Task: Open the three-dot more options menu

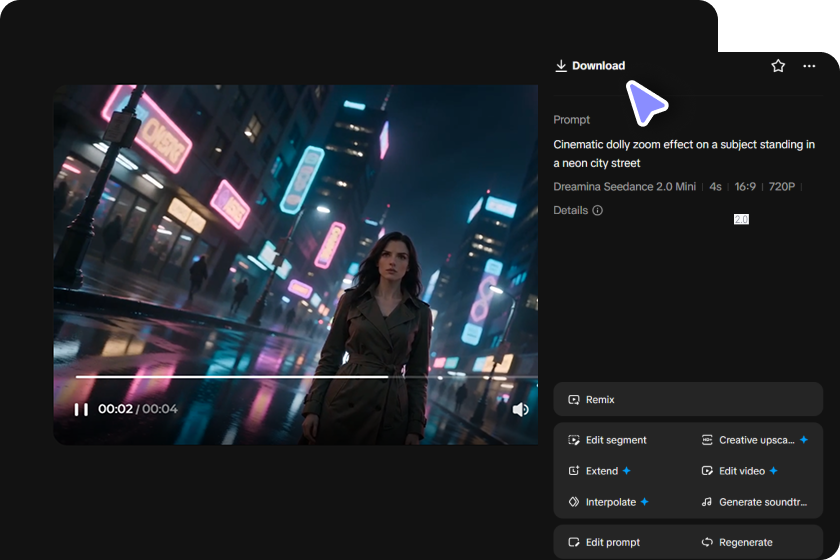Action: point(809,66)
